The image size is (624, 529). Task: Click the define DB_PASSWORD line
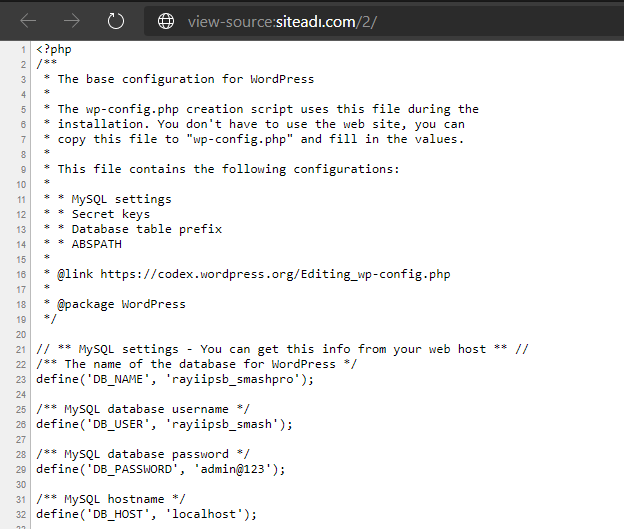point(160,469)
